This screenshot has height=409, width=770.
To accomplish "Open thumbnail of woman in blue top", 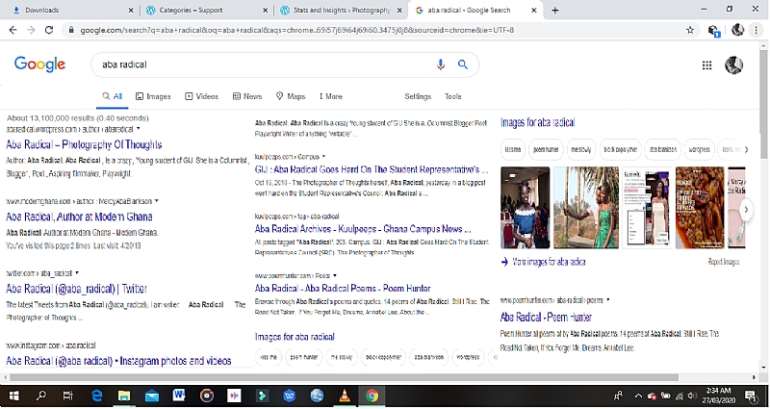I will click(x=525, y=208).
